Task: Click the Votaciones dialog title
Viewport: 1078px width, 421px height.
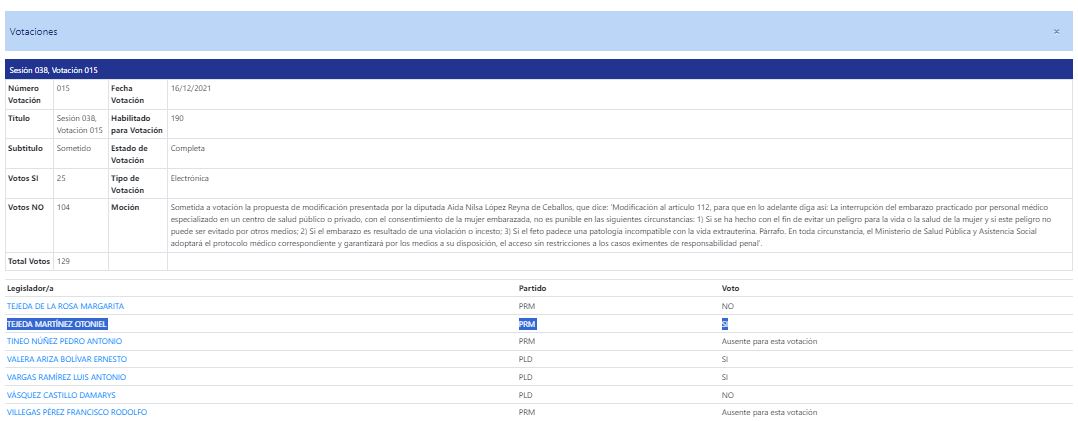Action: pyautogui.click(x=33, y=32)
